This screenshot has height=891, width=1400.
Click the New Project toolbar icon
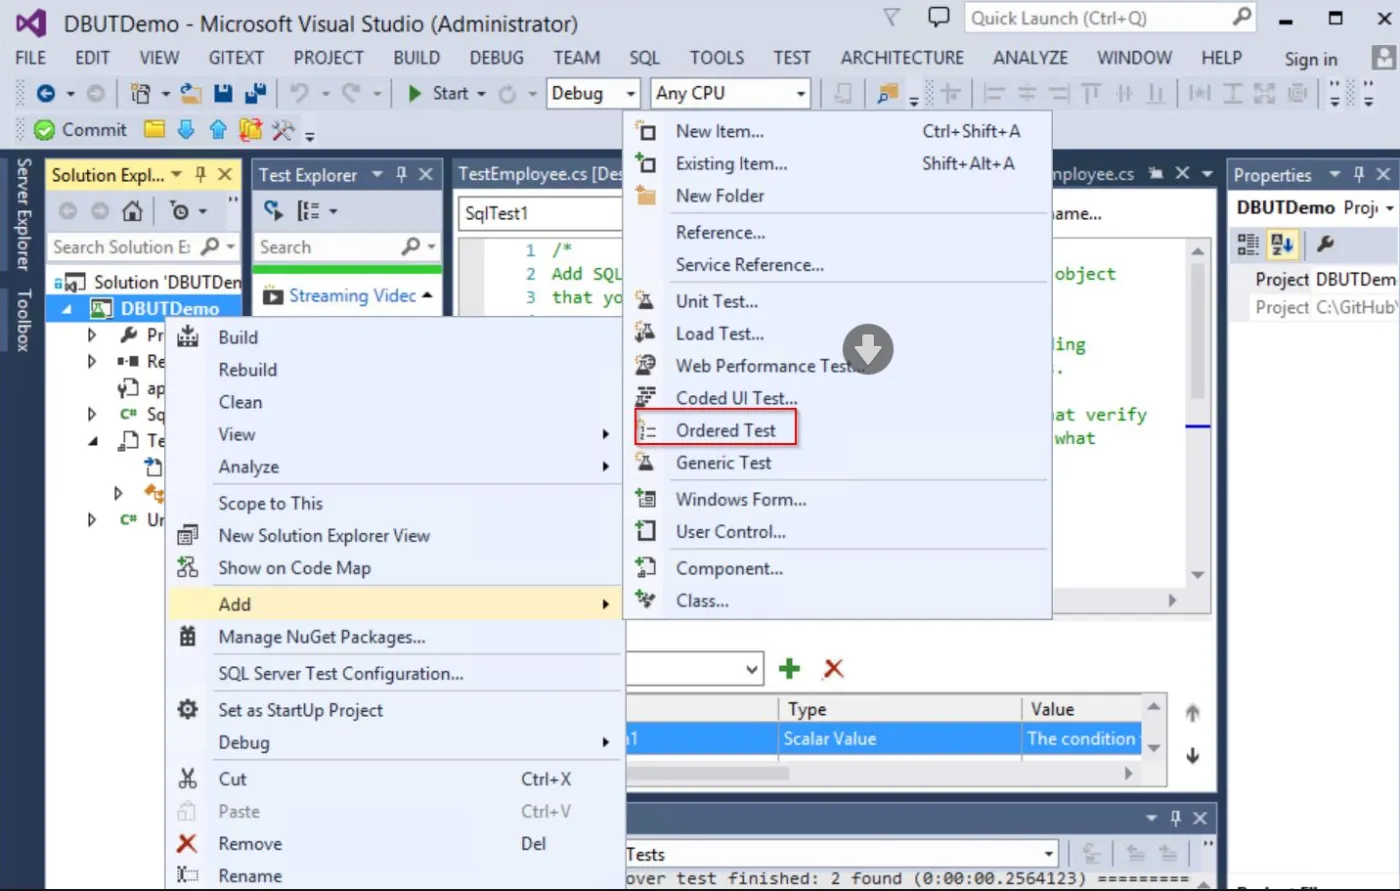140,94
